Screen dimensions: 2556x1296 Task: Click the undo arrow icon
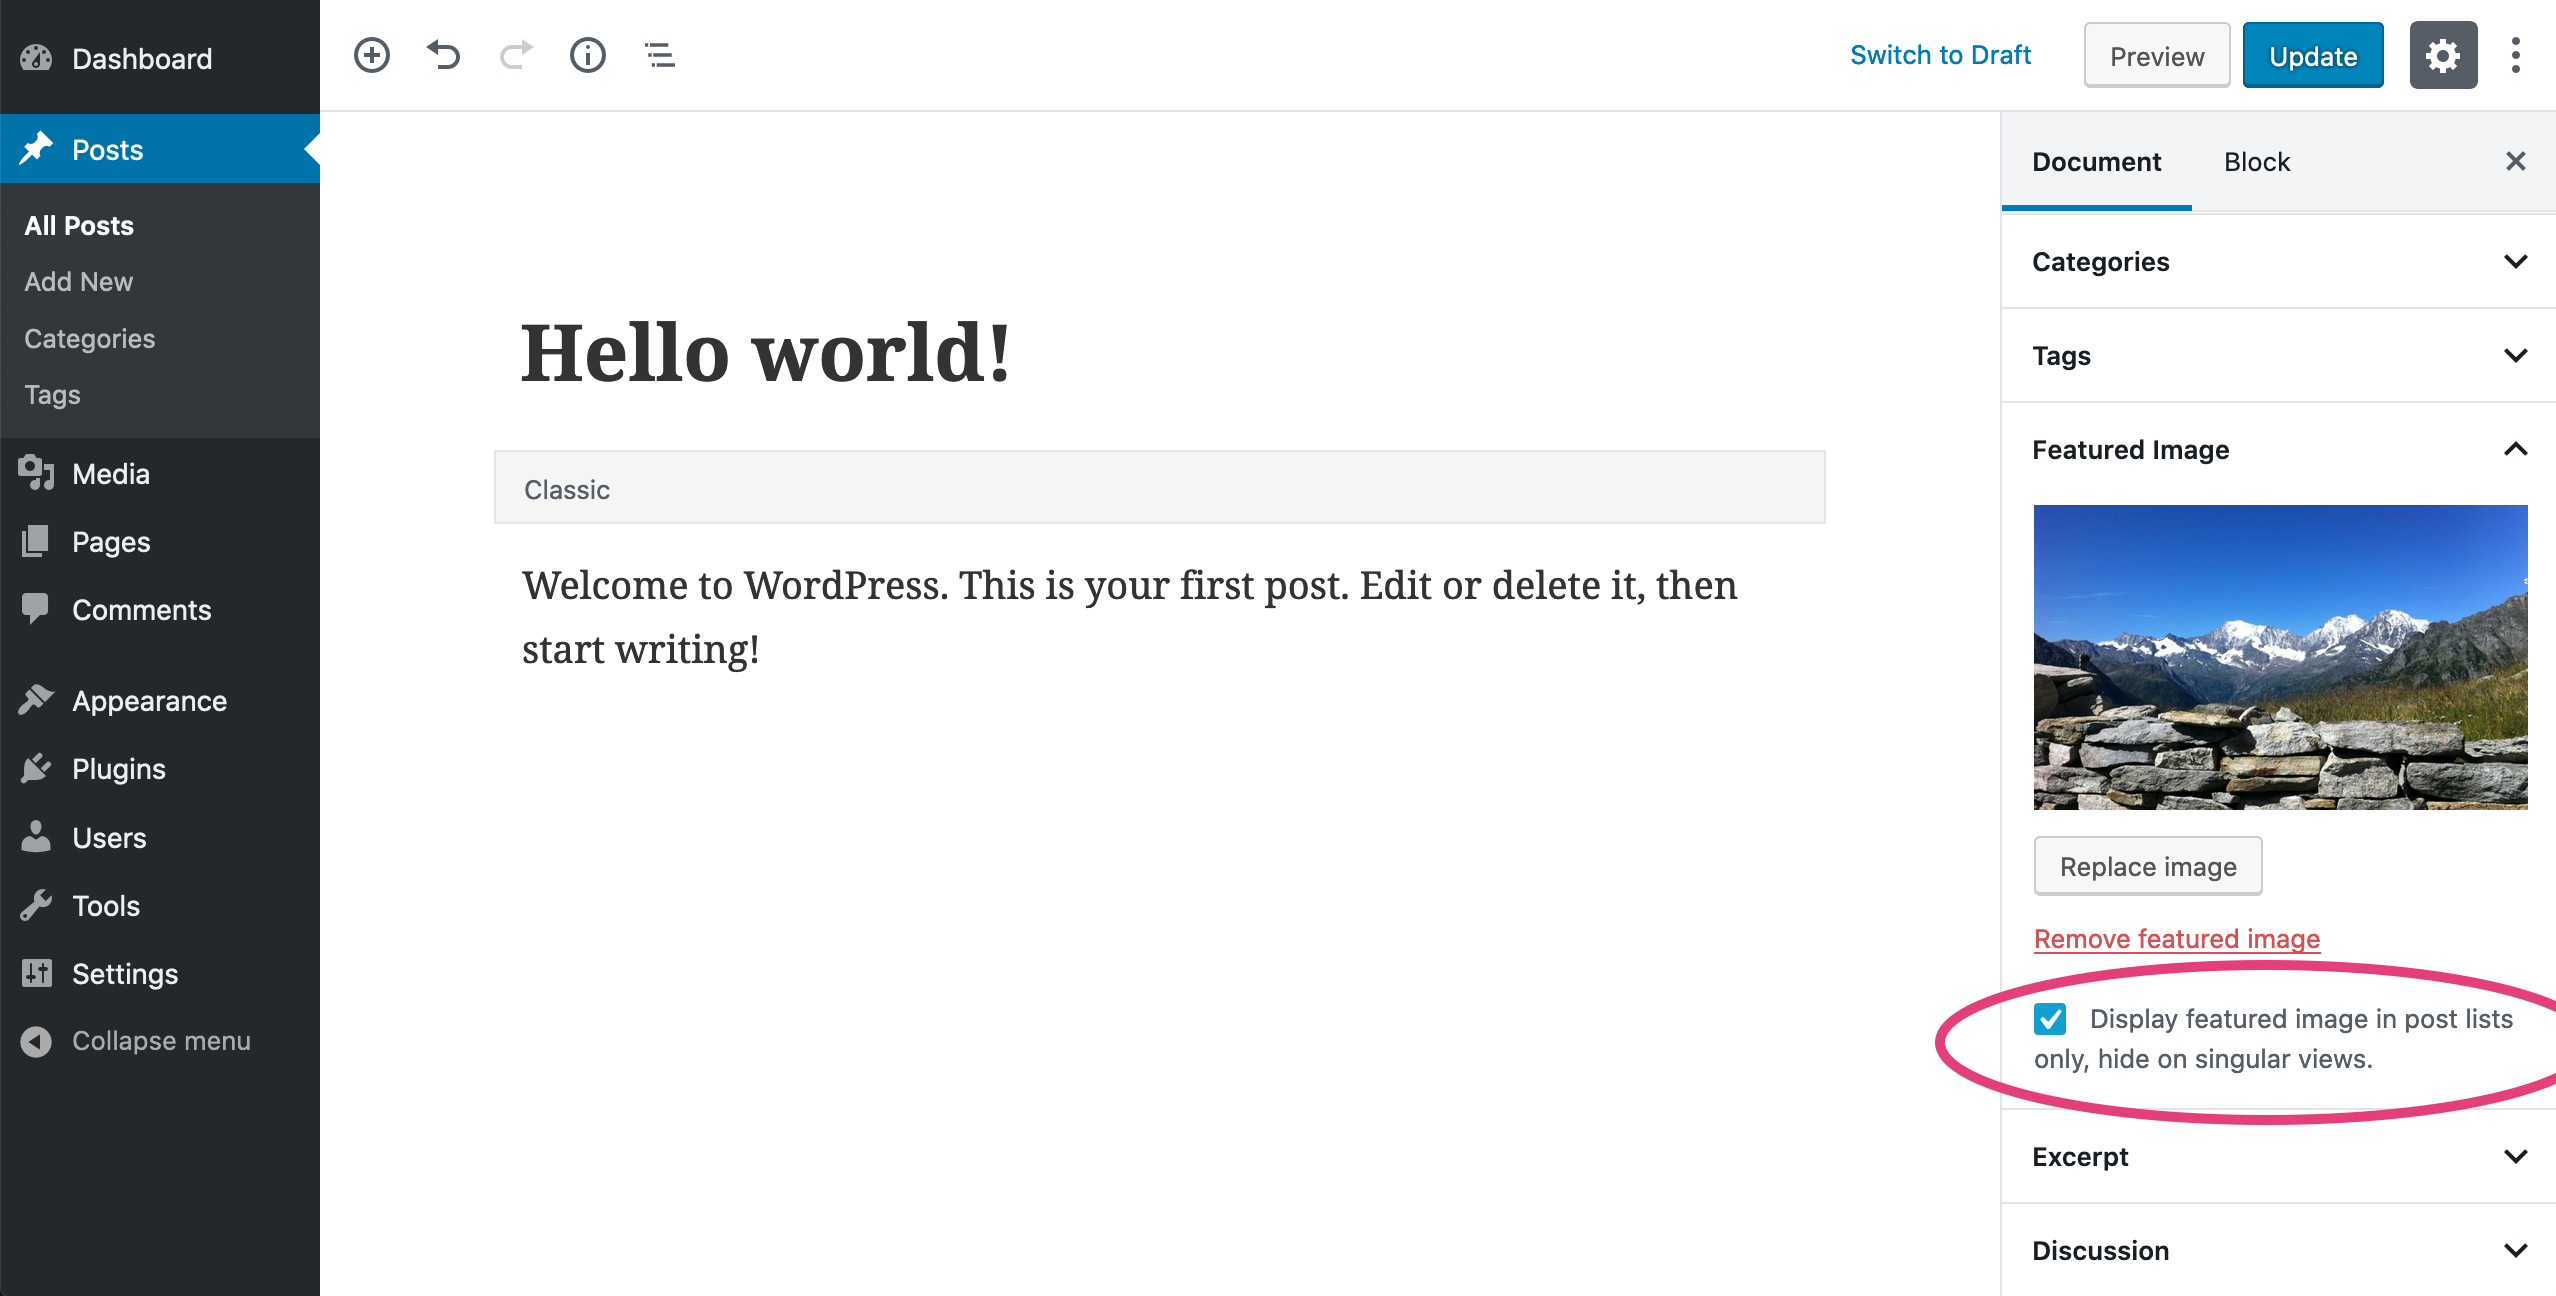pyautogui.click(x=443, y=55)
